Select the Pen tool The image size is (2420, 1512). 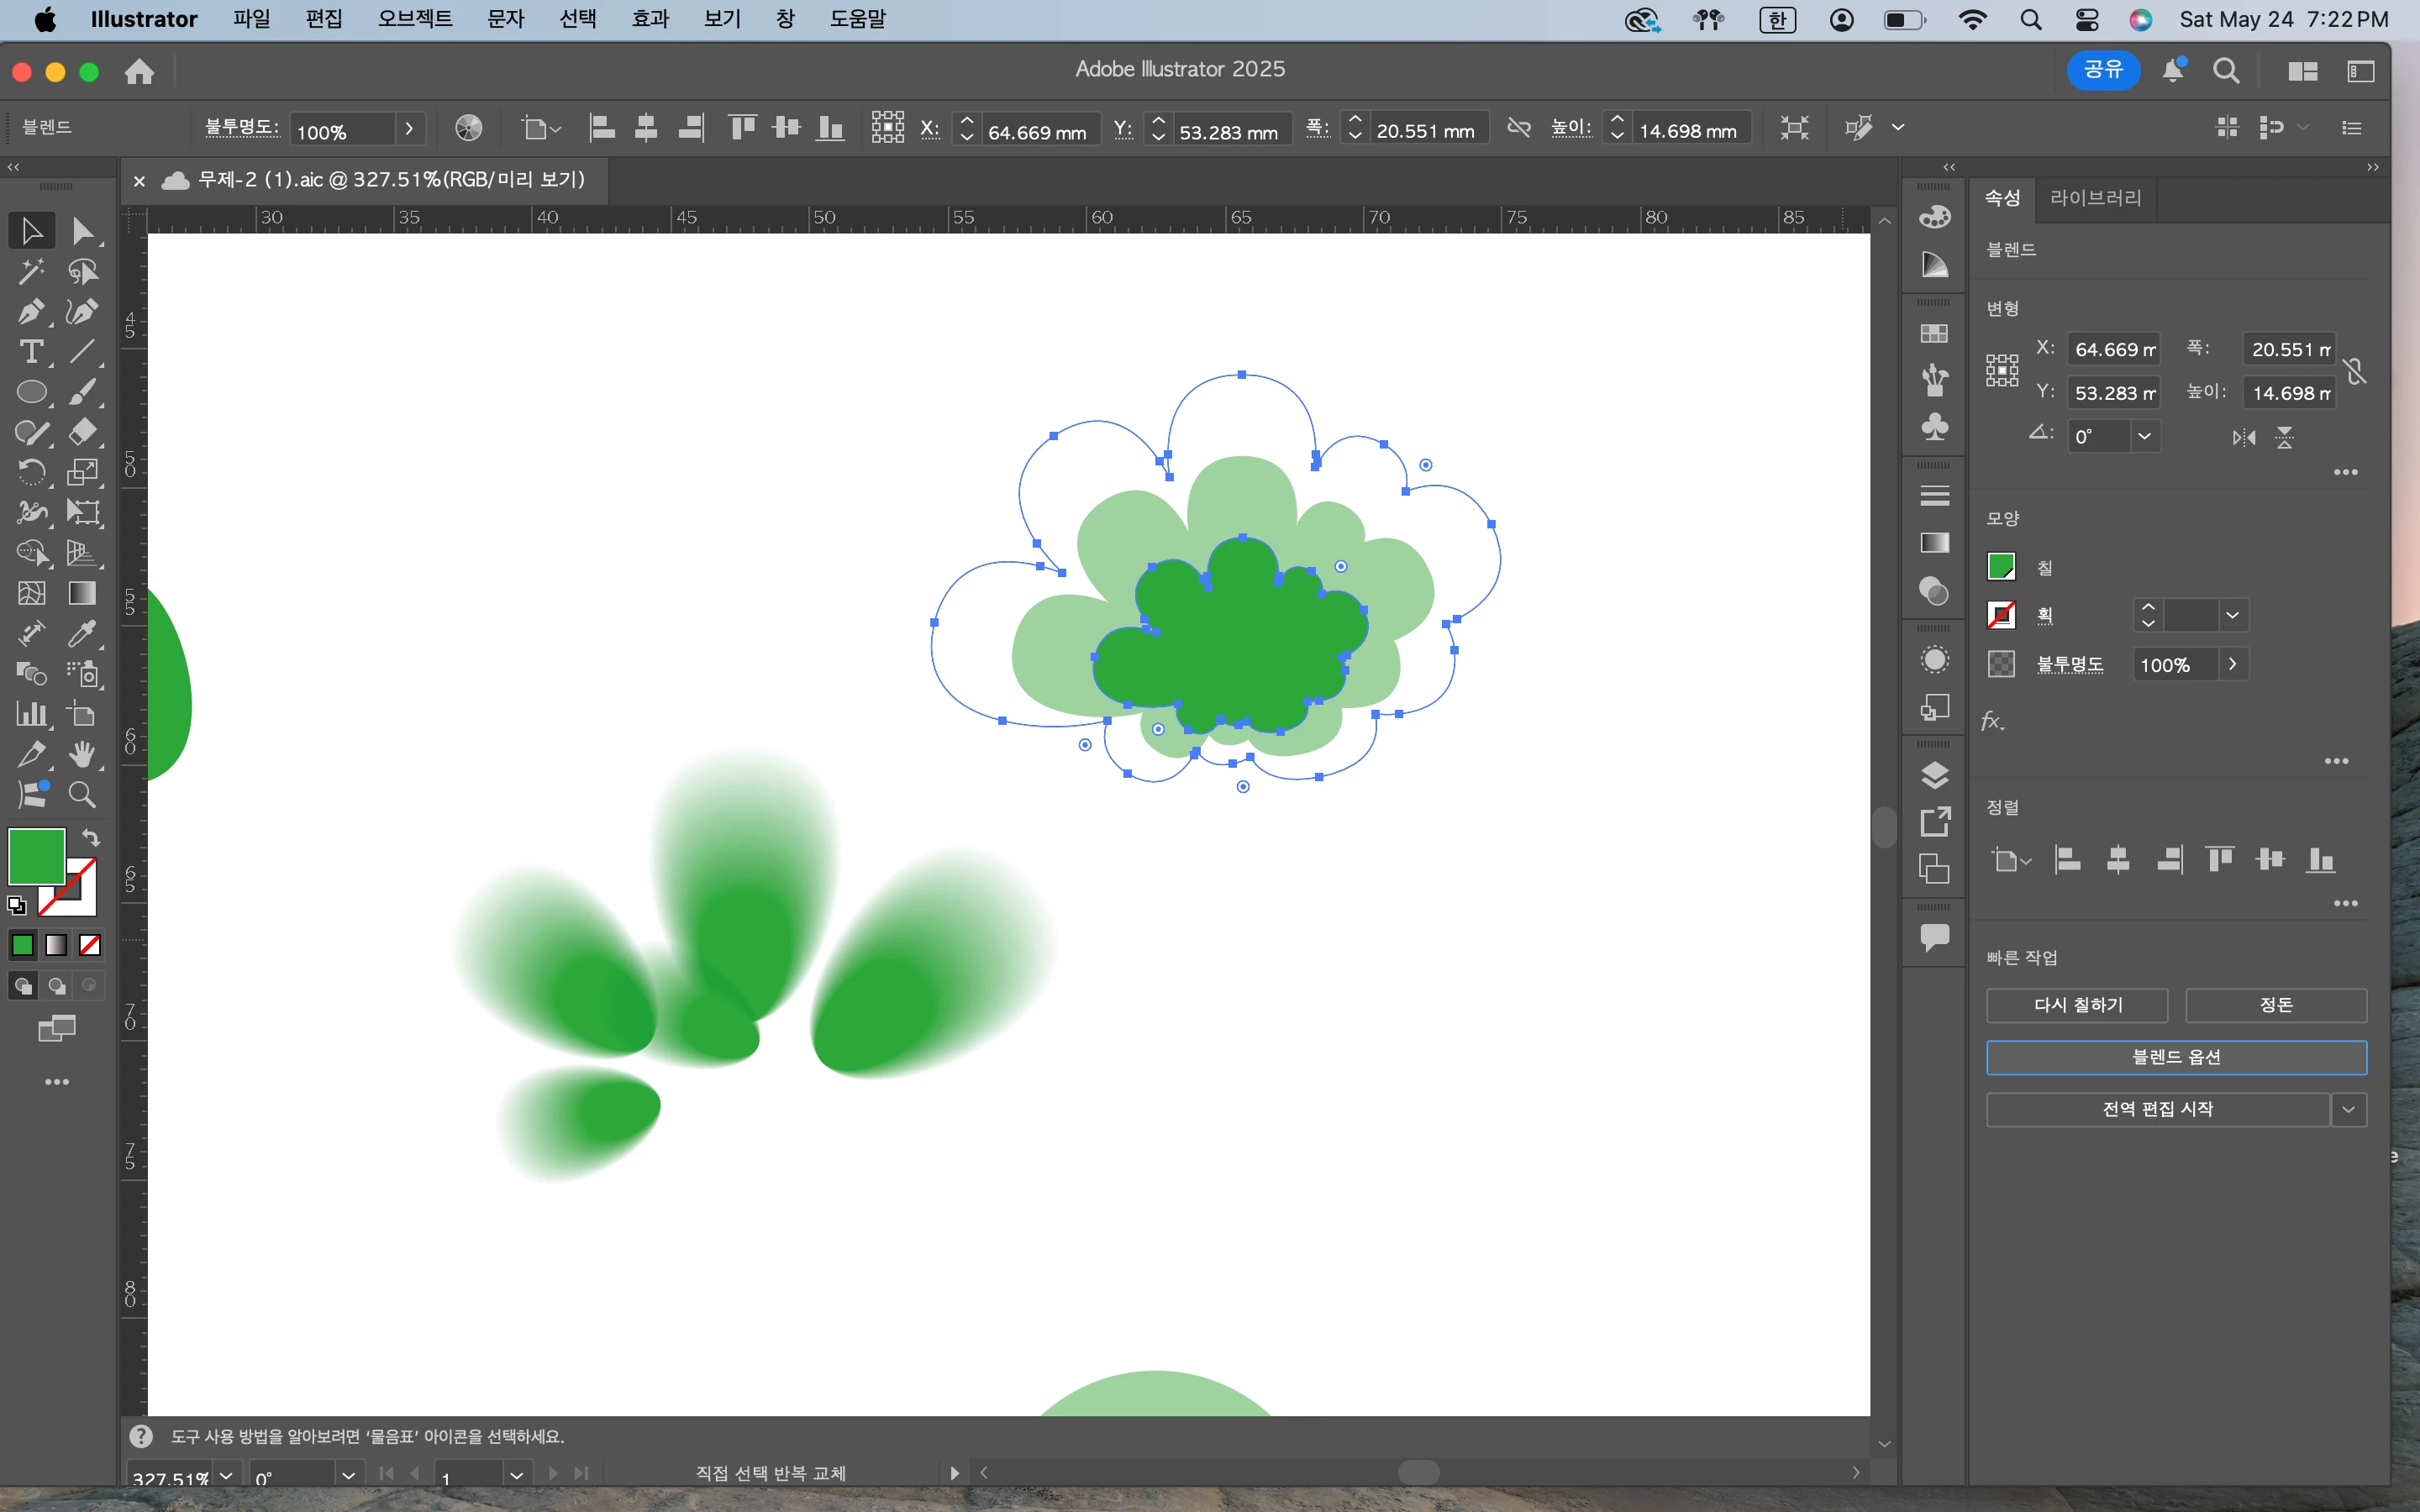31,312
